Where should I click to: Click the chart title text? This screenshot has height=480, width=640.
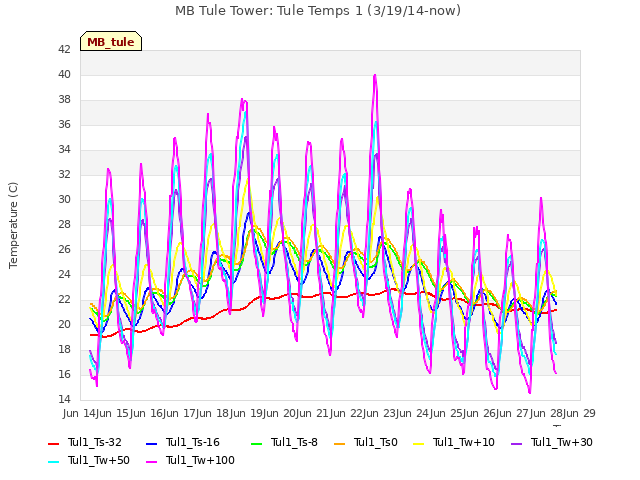(318, 11)
